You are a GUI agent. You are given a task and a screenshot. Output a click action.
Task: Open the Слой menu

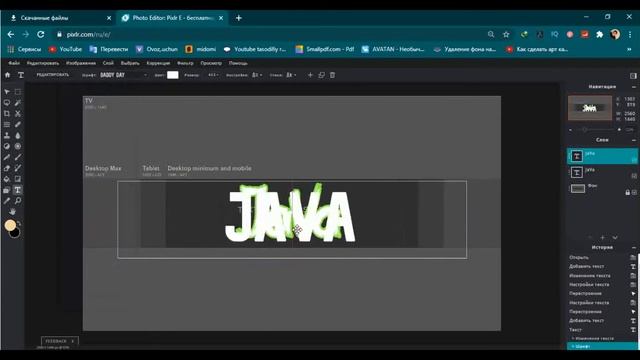coord(108,63)
